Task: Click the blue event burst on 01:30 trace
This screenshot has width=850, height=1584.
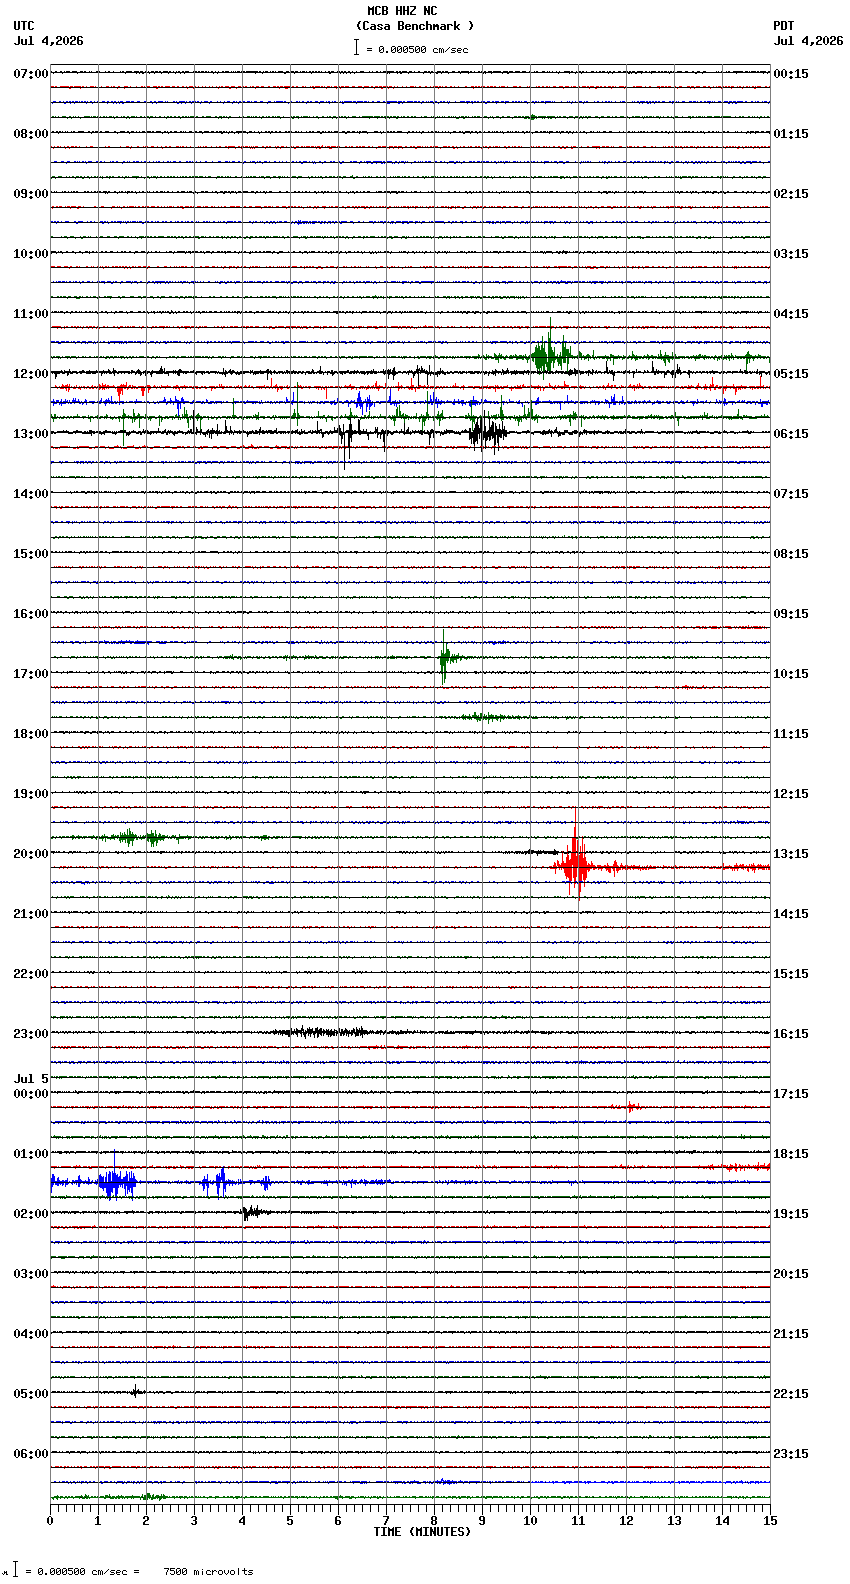Action: (x=117, y=1183)
